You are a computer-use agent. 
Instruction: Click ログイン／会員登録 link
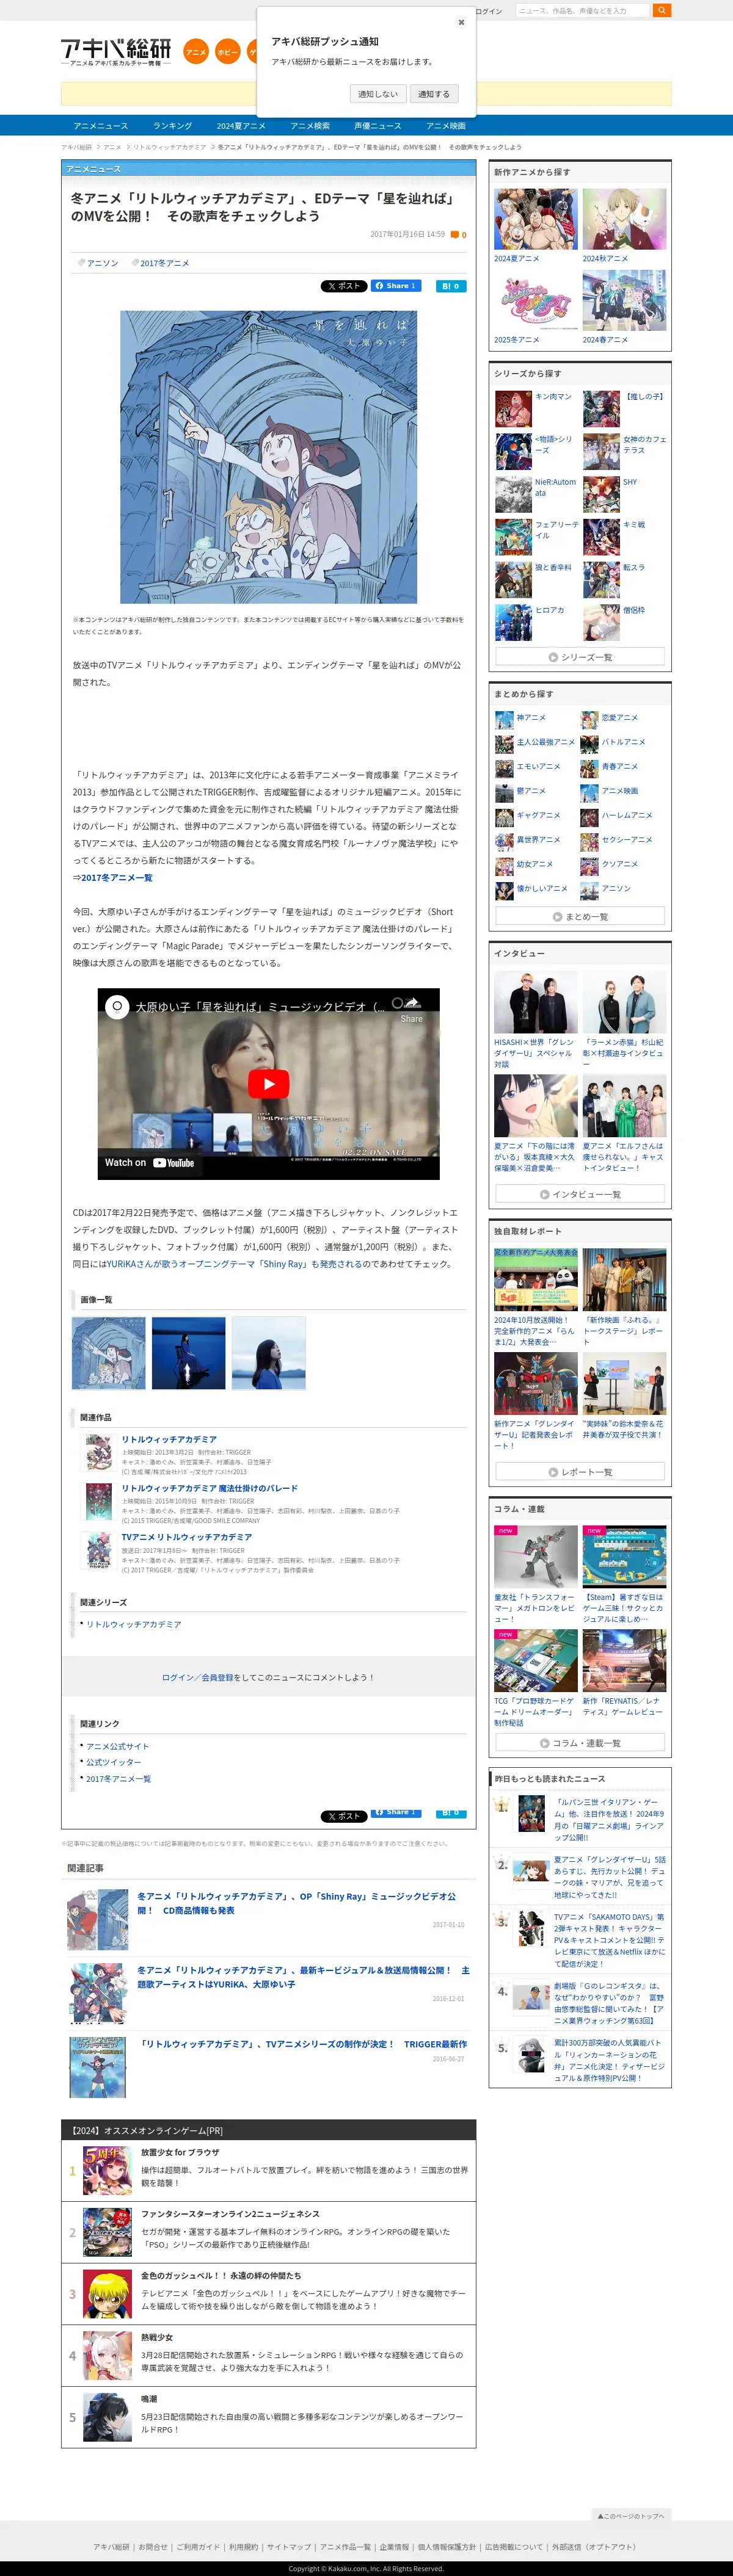click(197, 1677)
